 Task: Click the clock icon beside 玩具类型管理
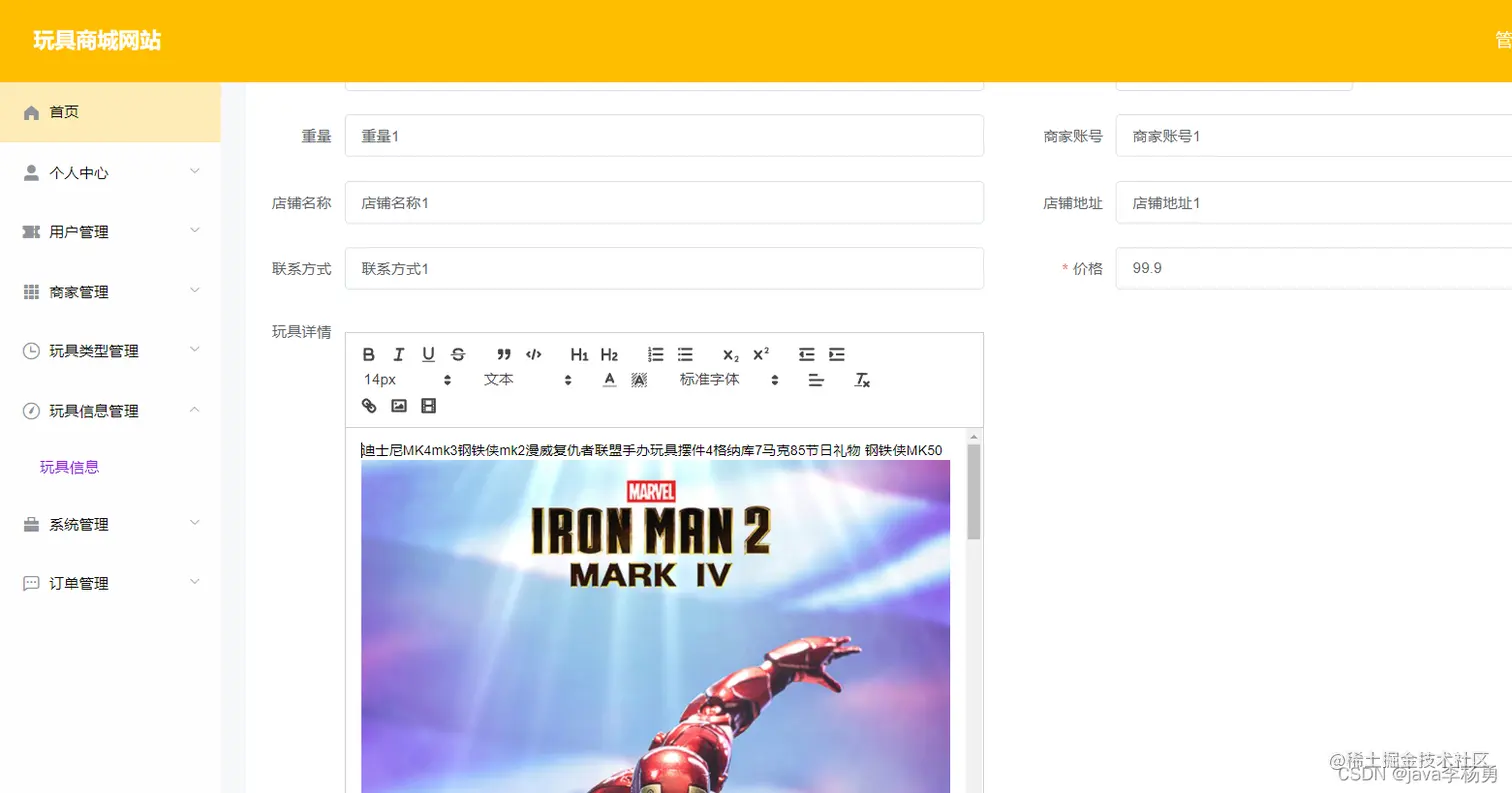tap(31, 351)
